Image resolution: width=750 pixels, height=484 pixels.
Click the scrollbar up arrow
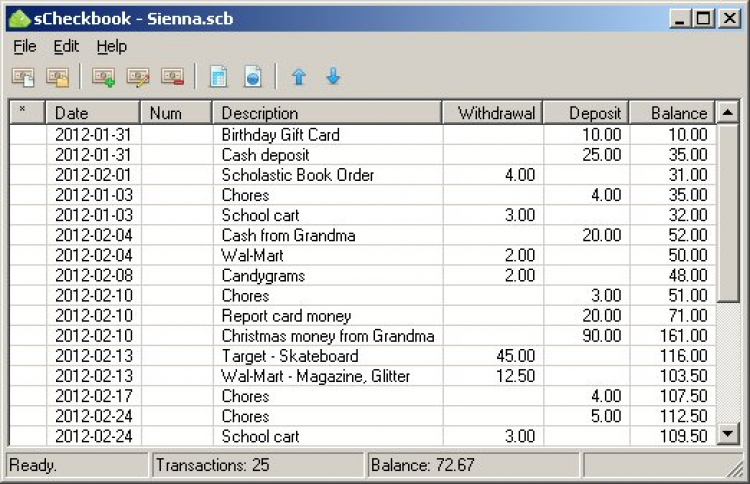click(x=728, y=113)
